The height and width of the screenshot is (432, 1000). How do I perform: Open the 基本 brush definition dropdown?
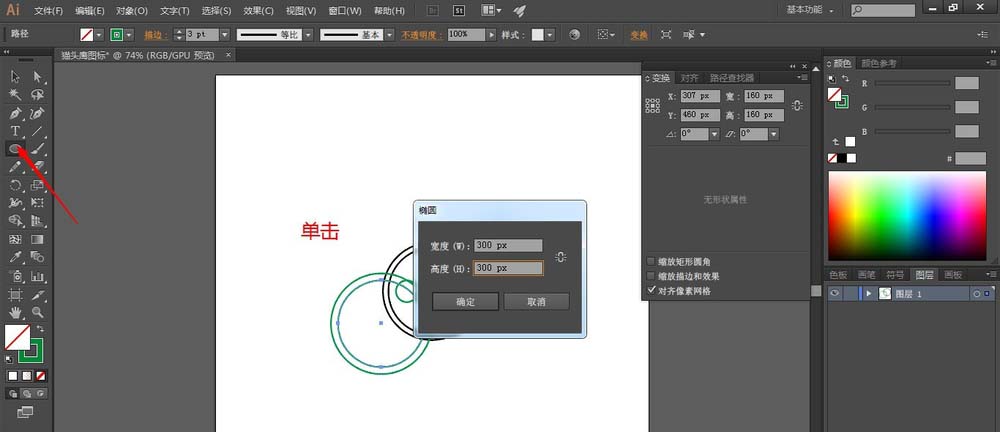[x=390, y=35]
